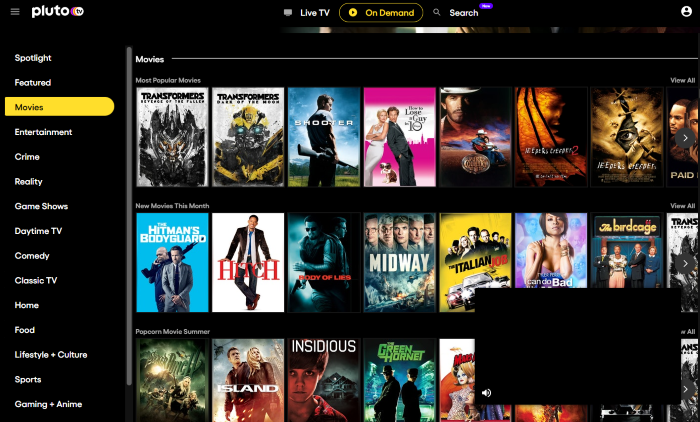Select the On Demand tab
This screenshot has width=700, height=422.
click(381, 13)
